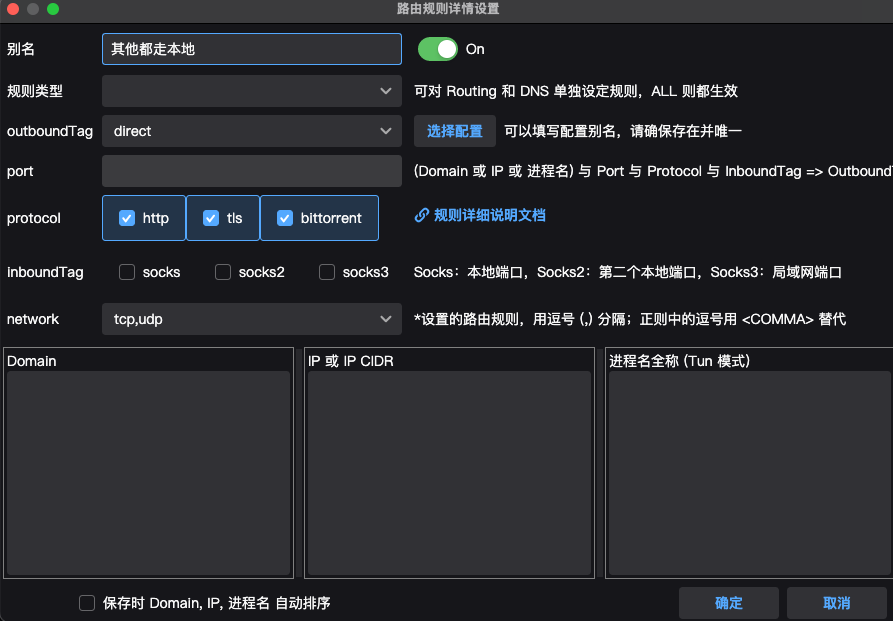Check the socks2 inboundTag option
893x621 pixels.
point(223,271)
